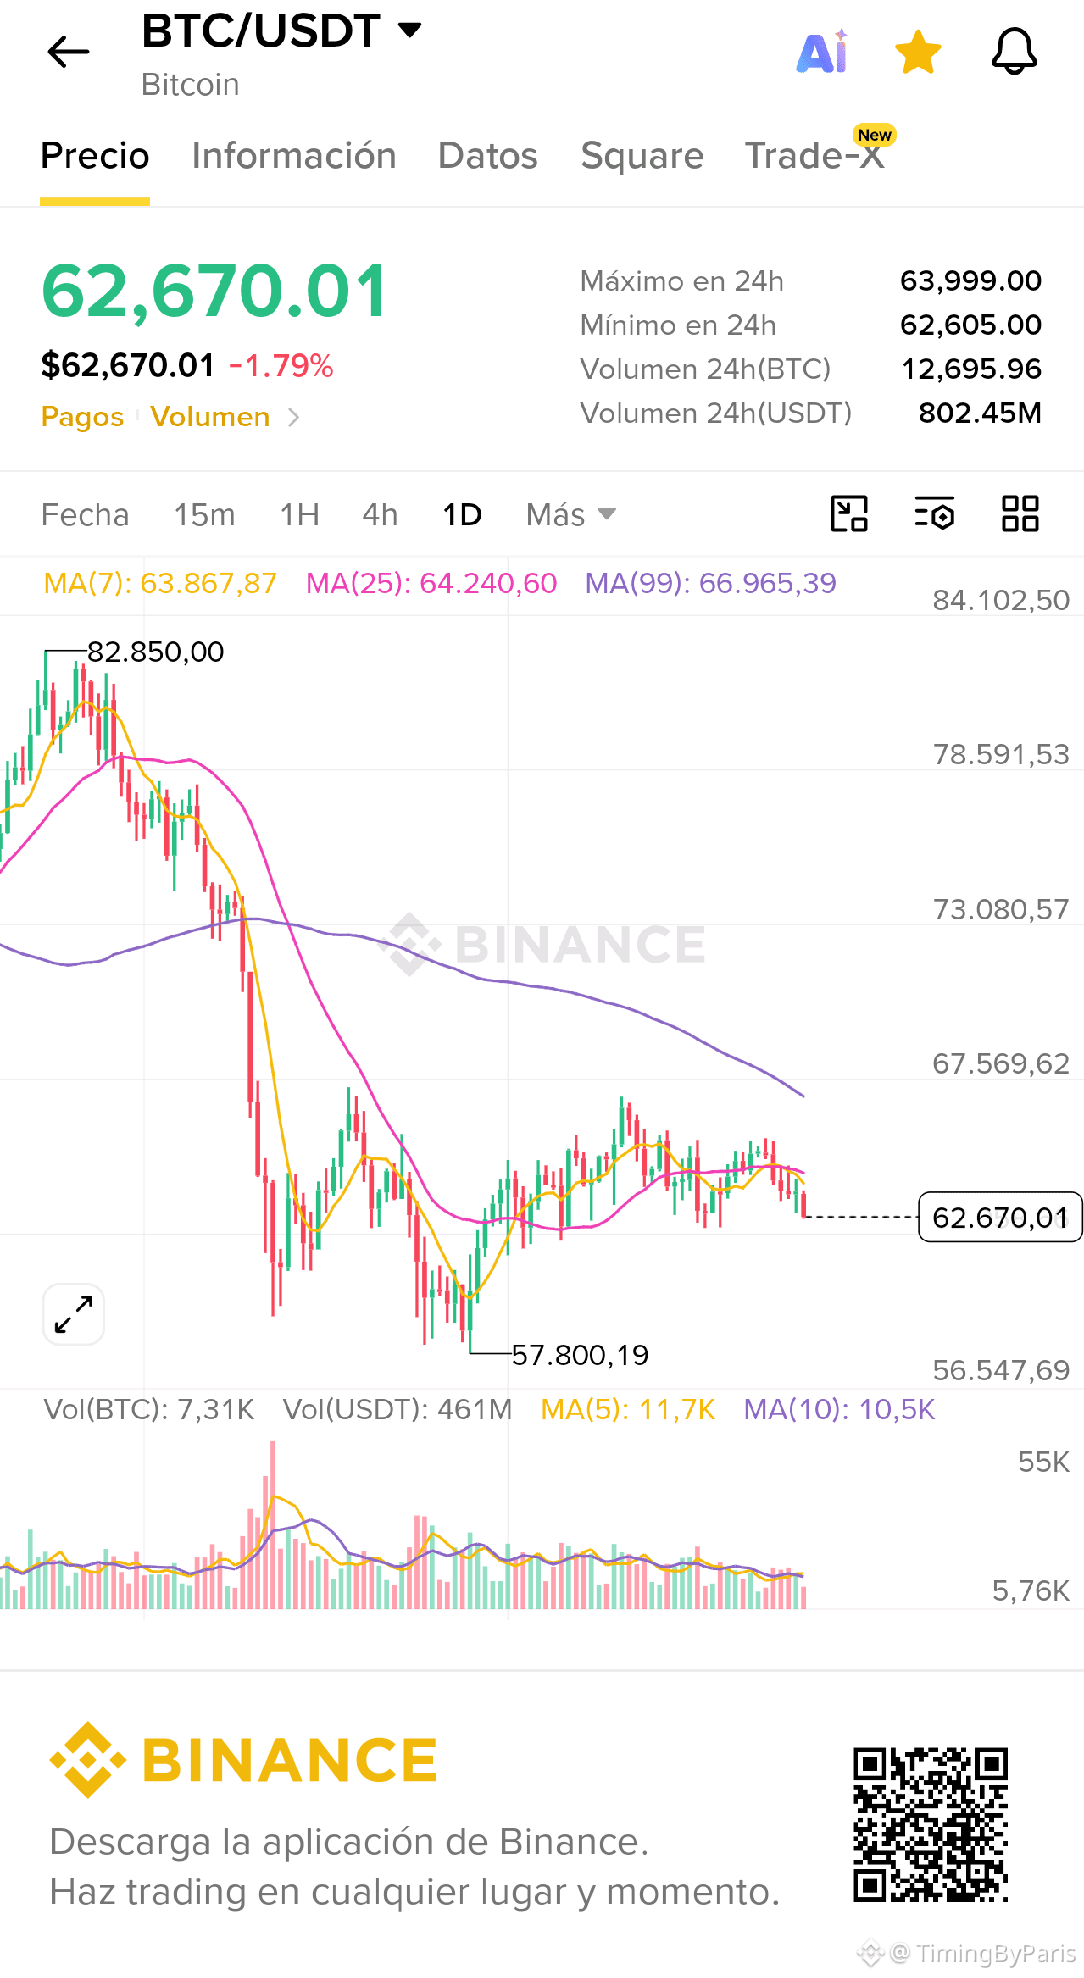1084x1978 pixels.
Task: Click the Mínimo en 24h value 62,605.00
Action: [971, 325]
